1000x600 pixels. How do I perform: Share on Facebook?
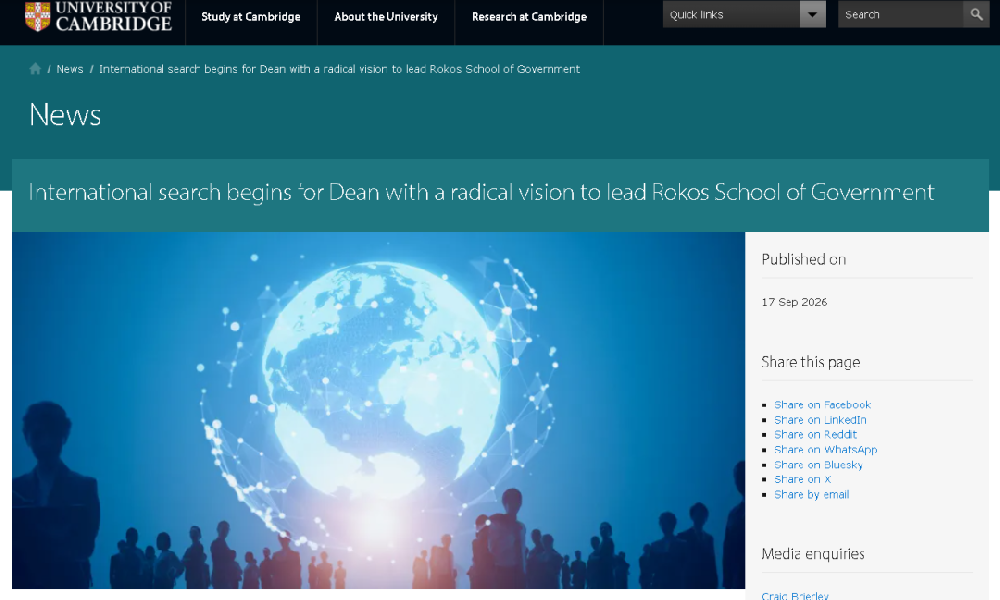click(x=822, y=405)
